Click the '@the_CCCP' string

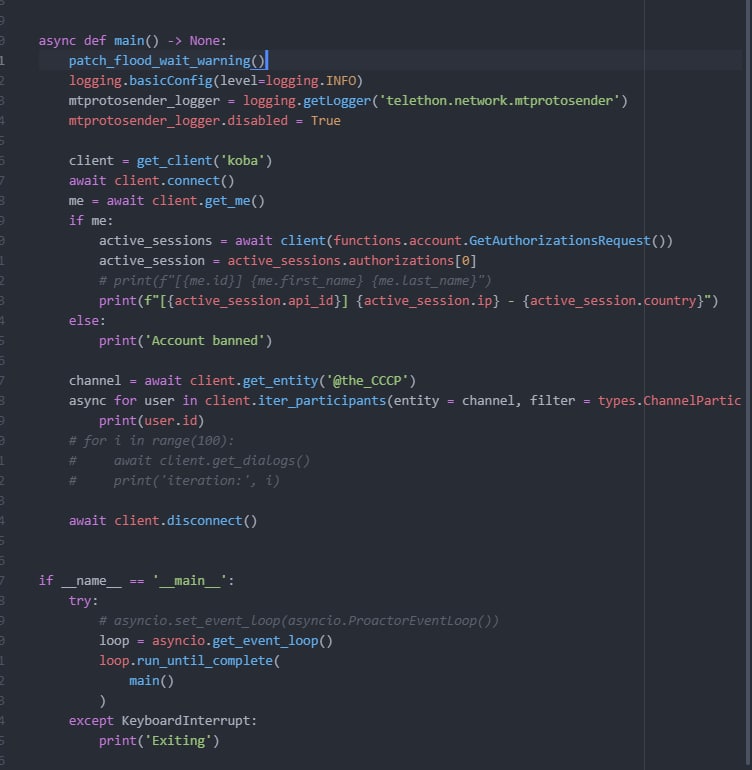(x=367, y=381)
